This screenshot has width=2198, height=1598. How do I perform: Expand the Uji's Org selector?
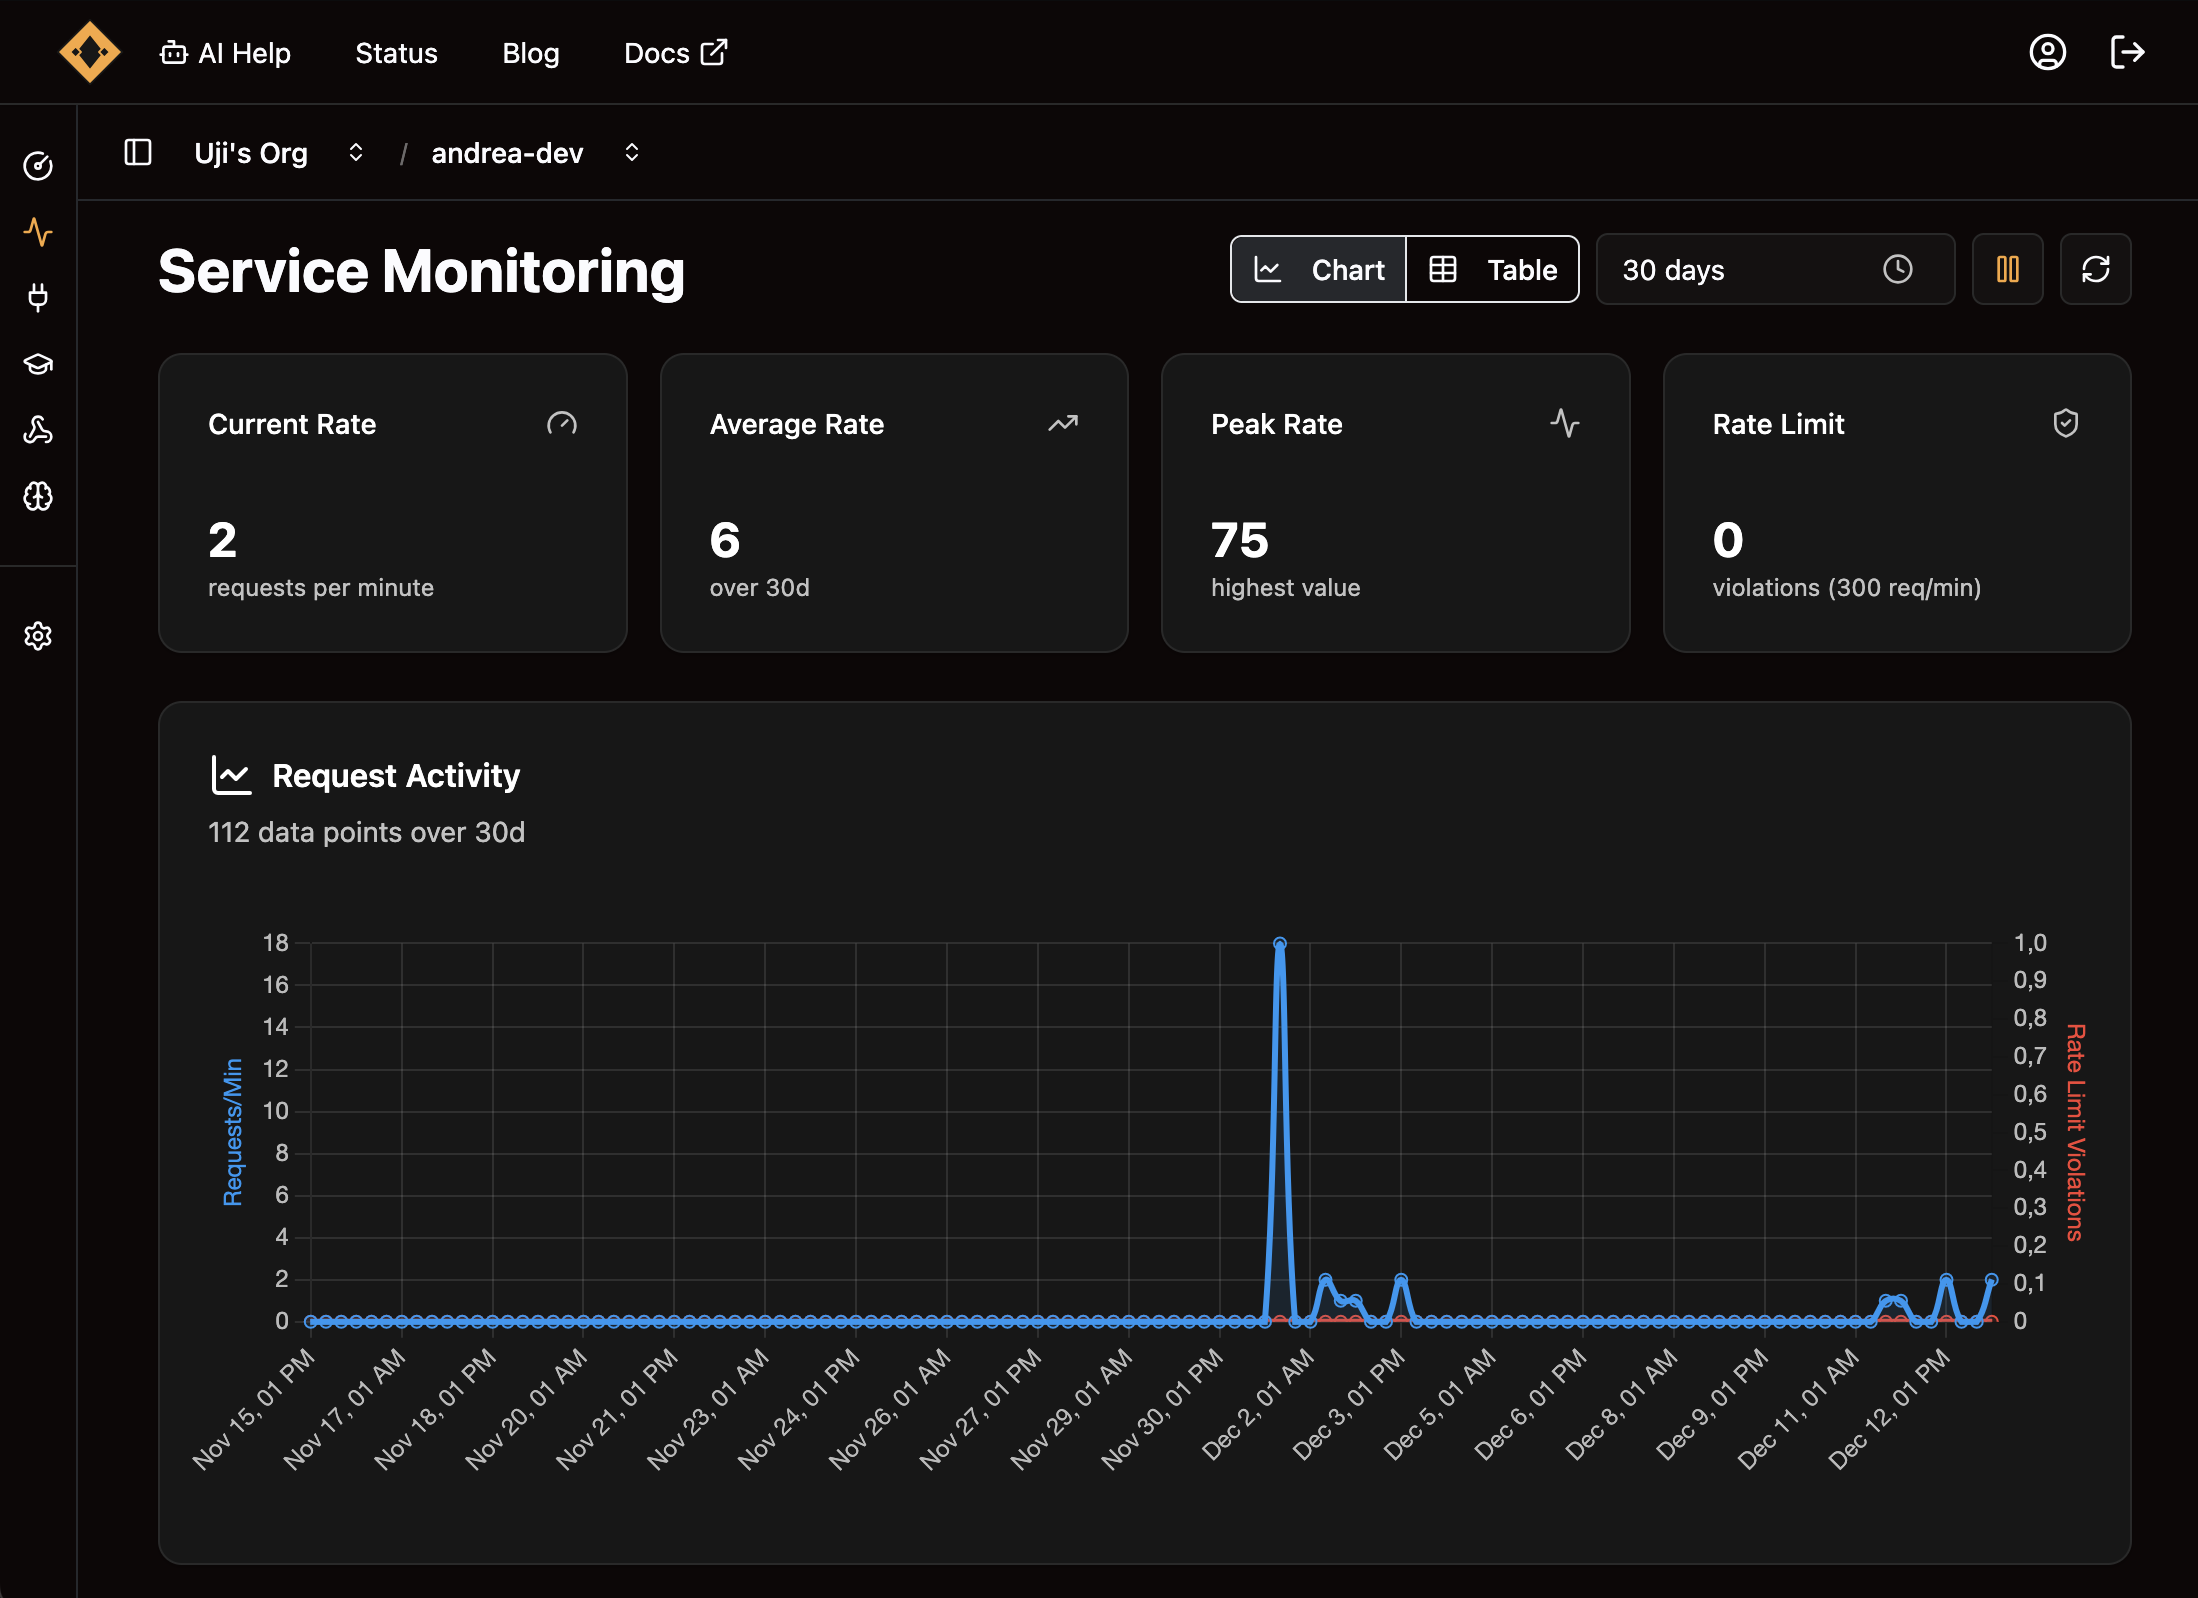click(279, 153)
